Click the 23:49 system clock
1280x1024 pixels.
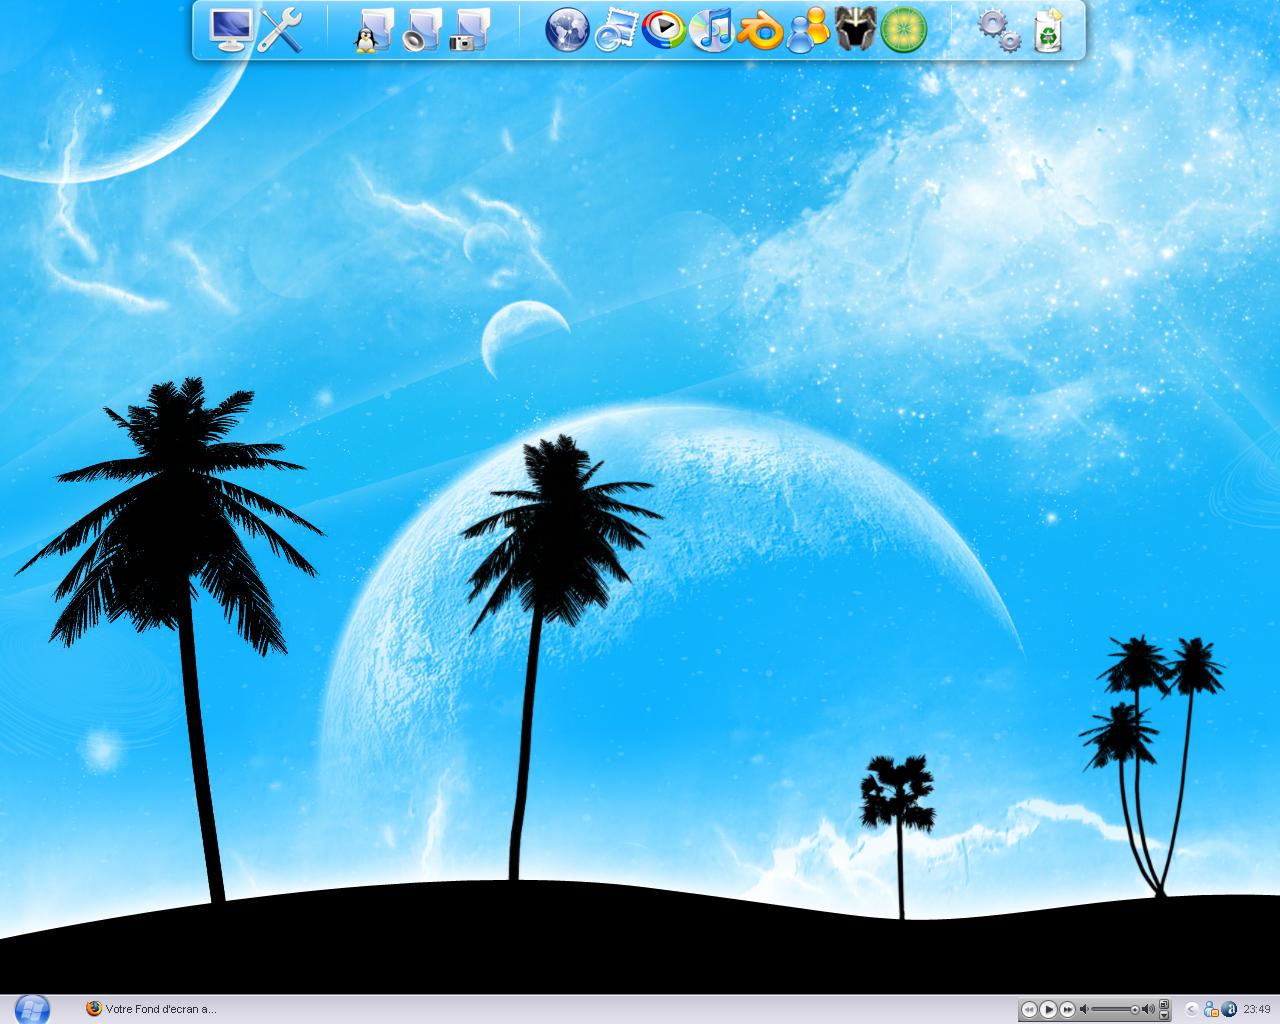1257,1009
